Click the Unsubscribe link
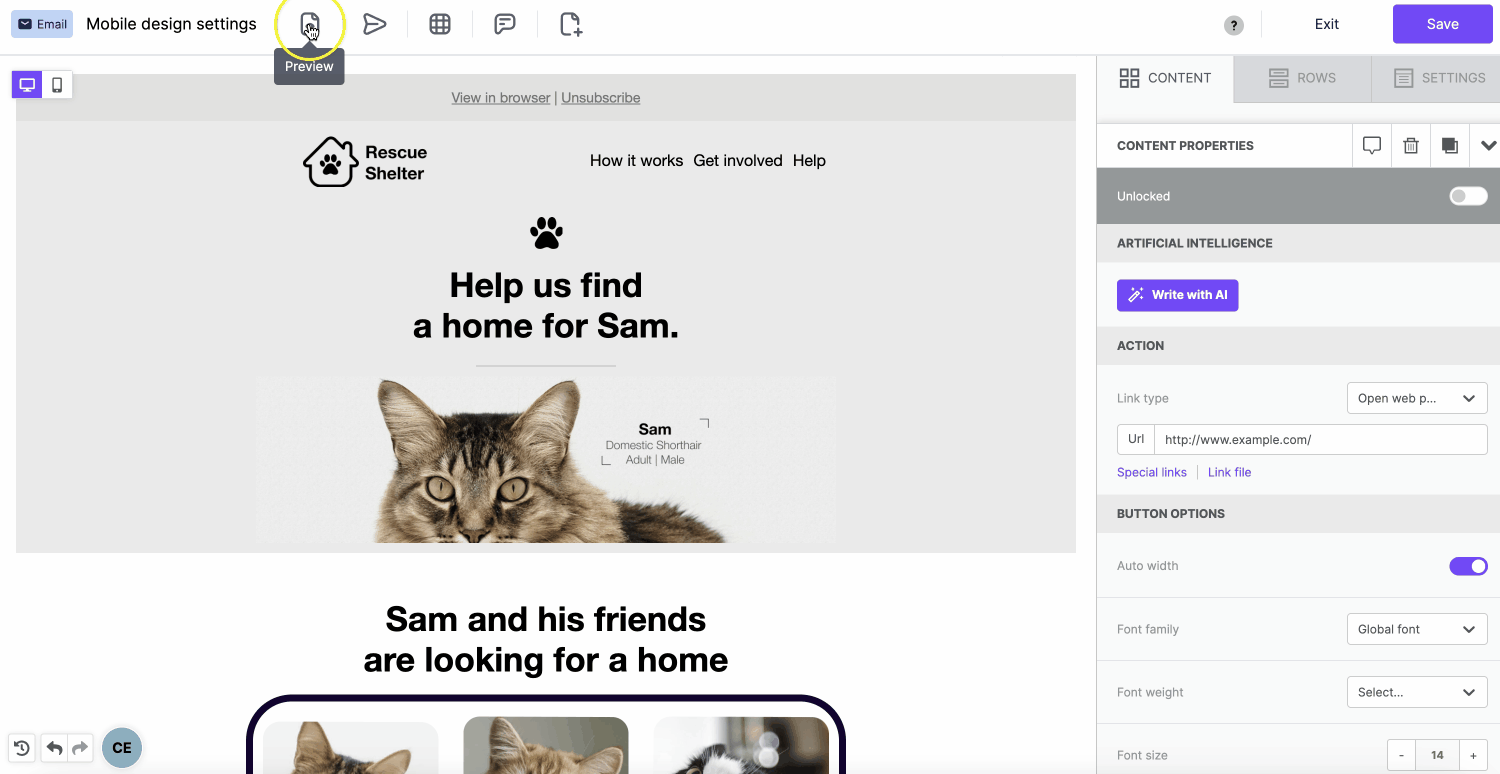Image resolution: width=1500 pixels, height=774 pixels. (601, 98)
